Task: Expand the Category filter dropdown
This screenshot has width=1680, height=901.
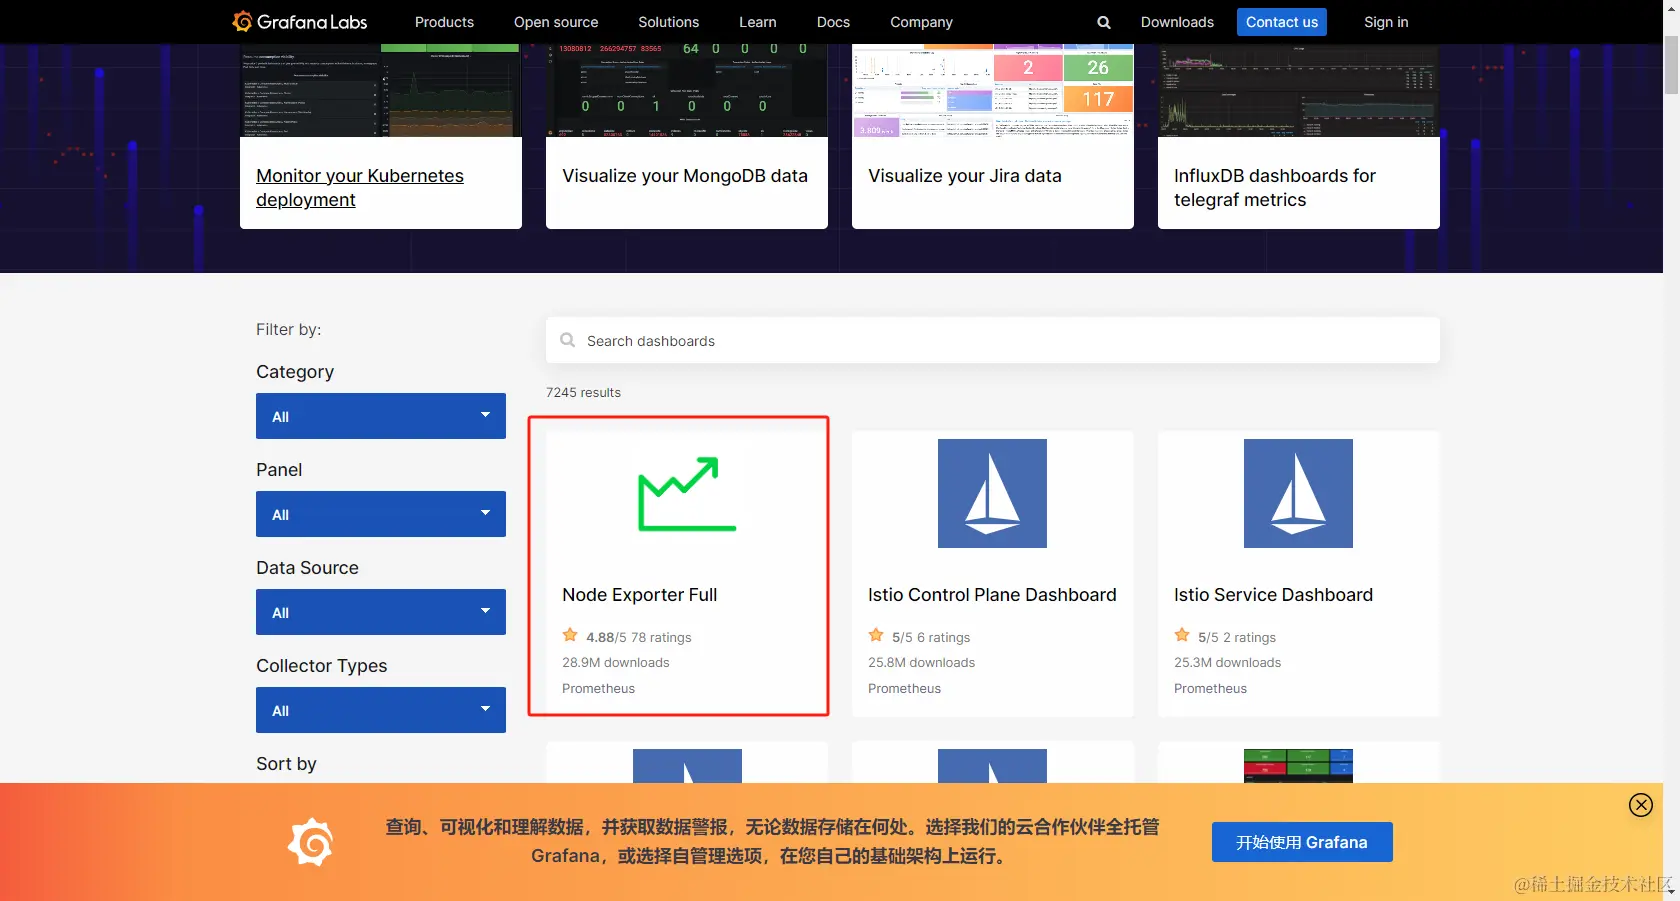Action: (381, 416)
